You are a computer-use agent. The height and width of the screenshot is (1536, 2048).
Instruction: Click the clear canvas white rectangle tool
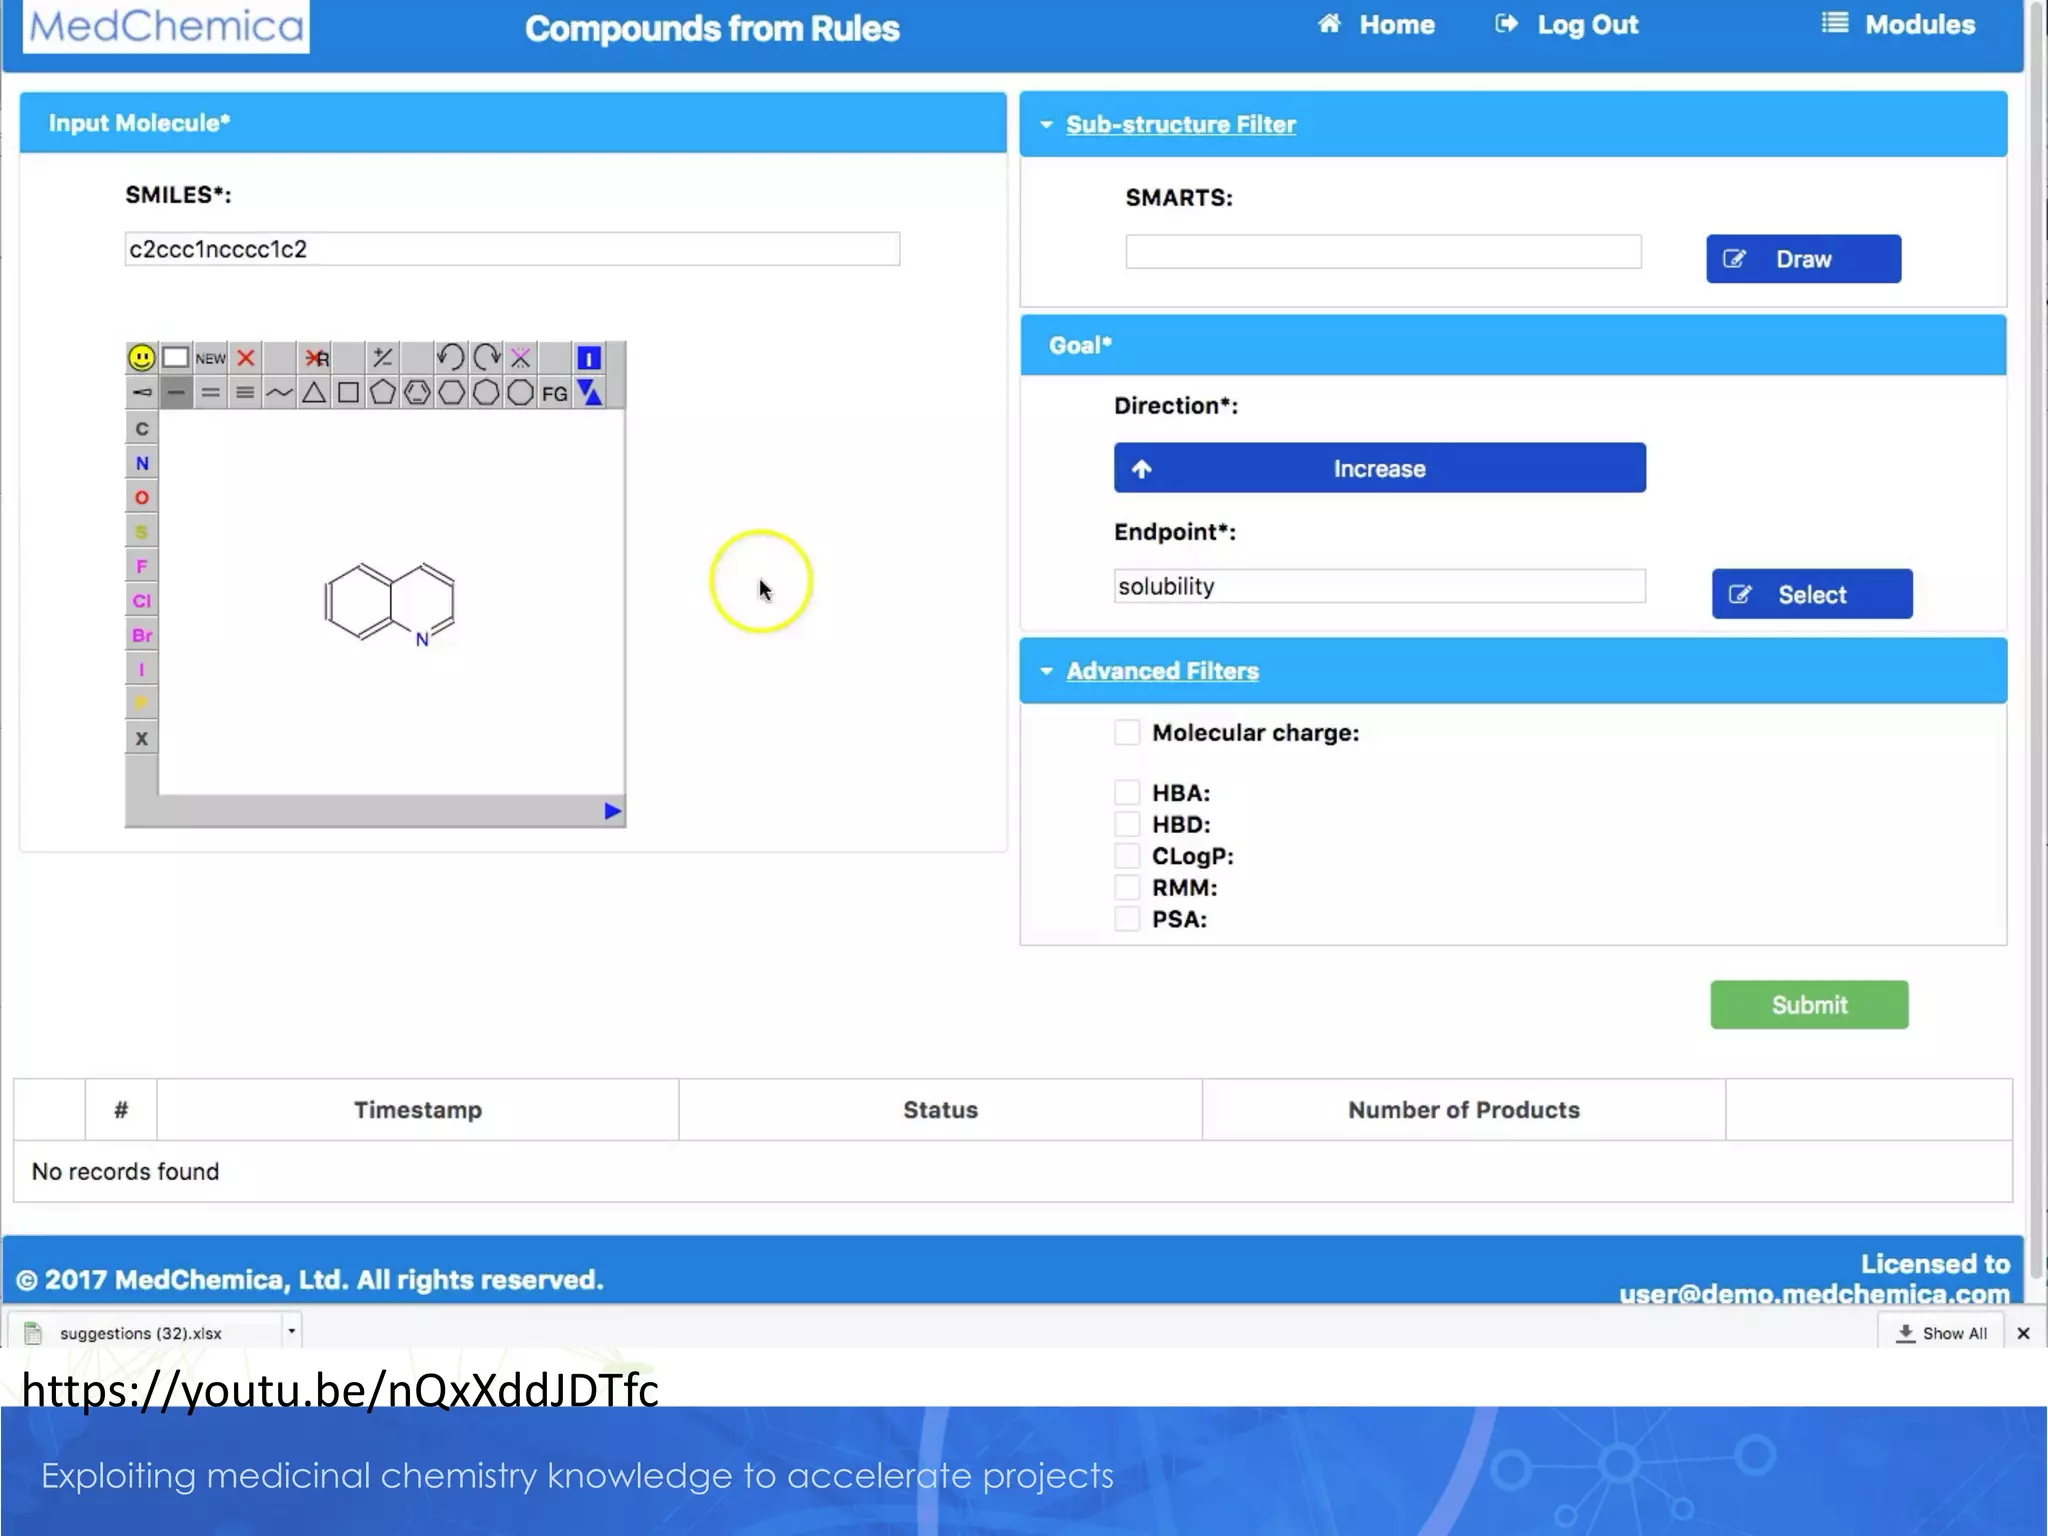pyautogui.click(x=176, y=358)
